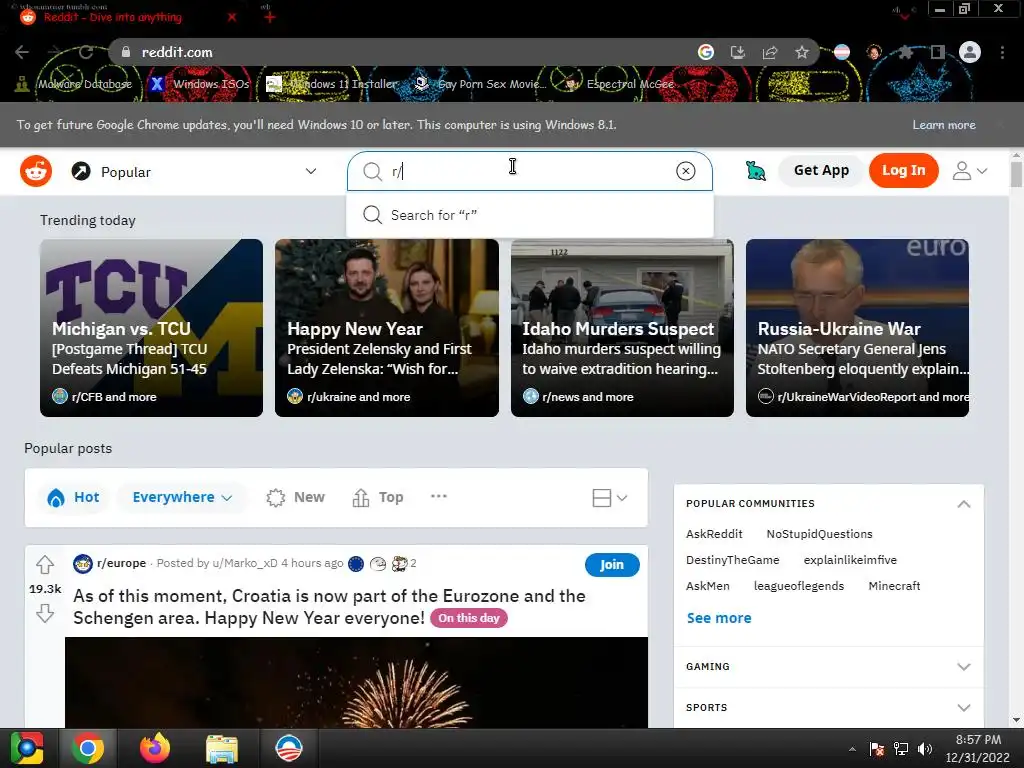Open the Croatia Eurozone post title
Viewport: 1024px width, 768px height.
[x=329, y=607]
